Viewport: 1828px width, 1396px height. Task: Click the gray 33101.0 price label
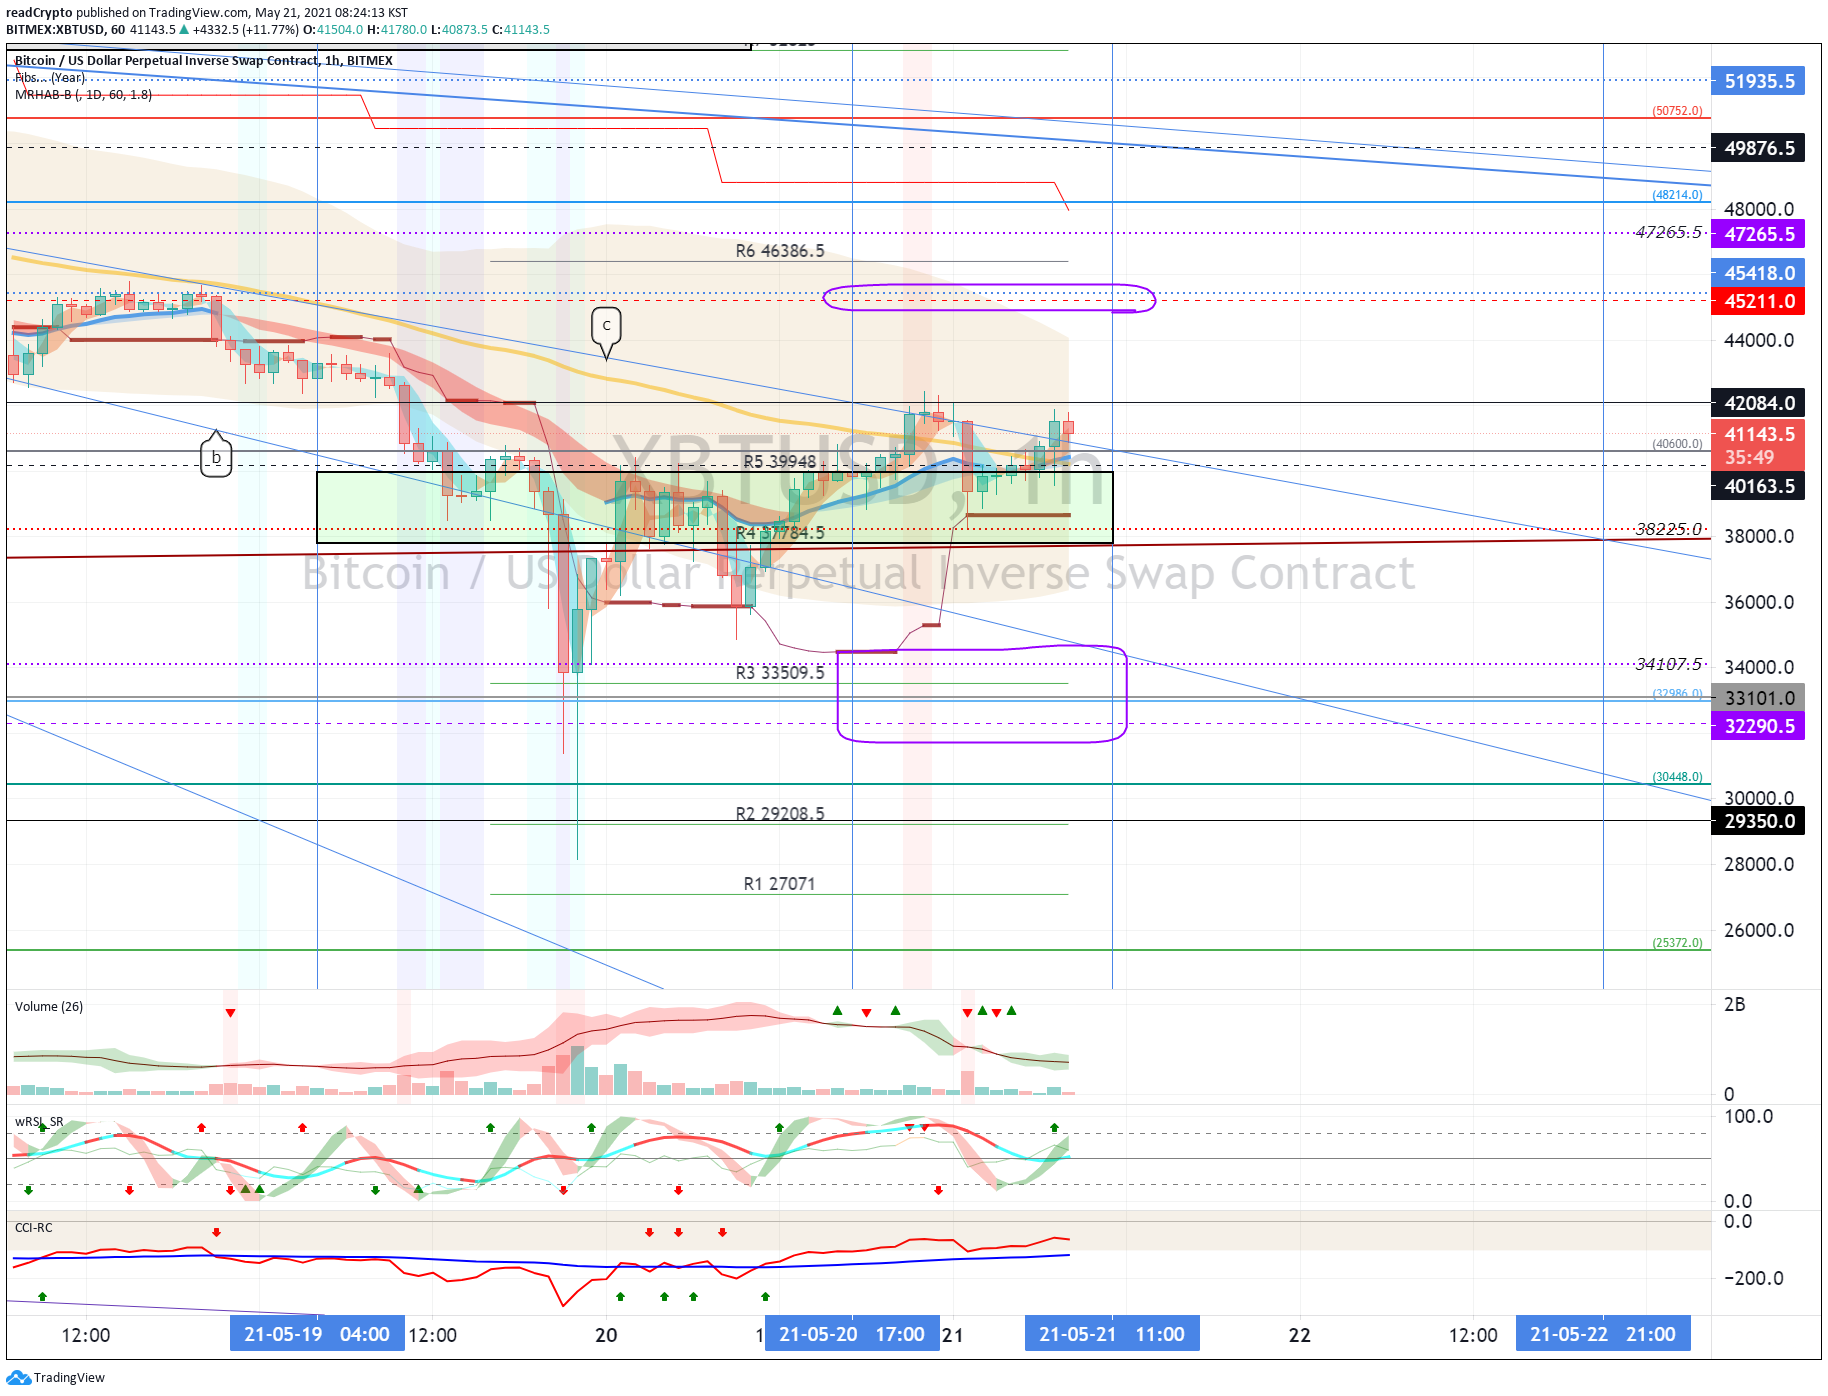[x=1759, y=698]
